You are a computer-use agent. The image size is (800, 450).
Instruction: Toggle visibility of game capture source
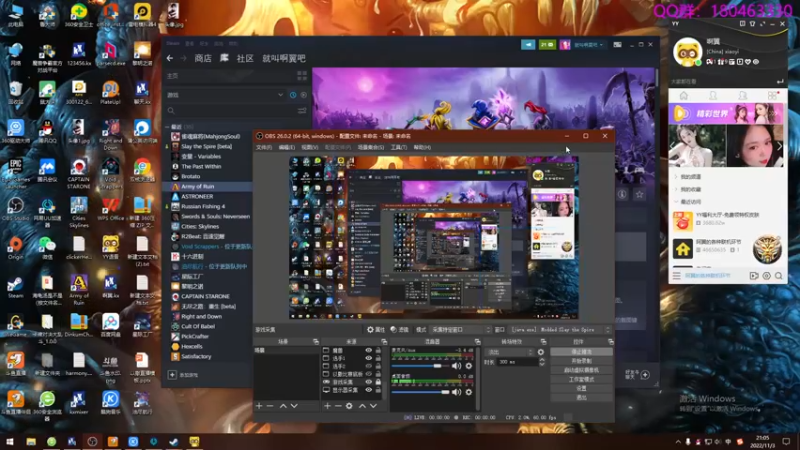(368, 382)
